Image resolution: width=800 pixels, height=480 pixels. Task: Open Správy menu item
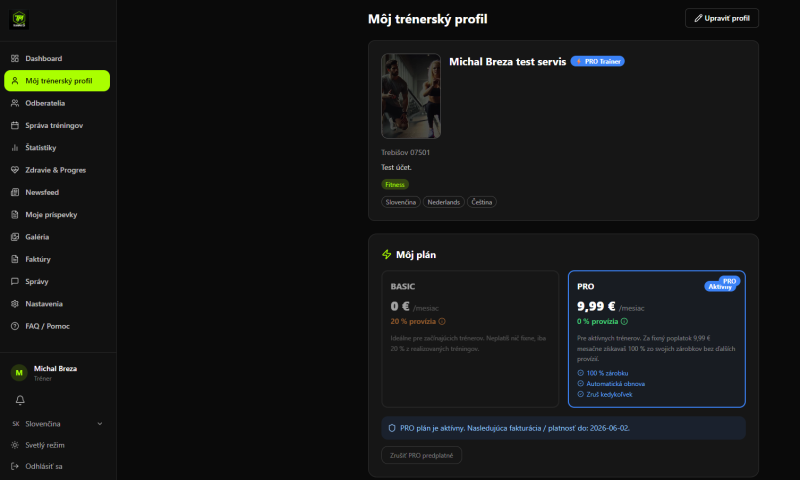tap(57, 282)
